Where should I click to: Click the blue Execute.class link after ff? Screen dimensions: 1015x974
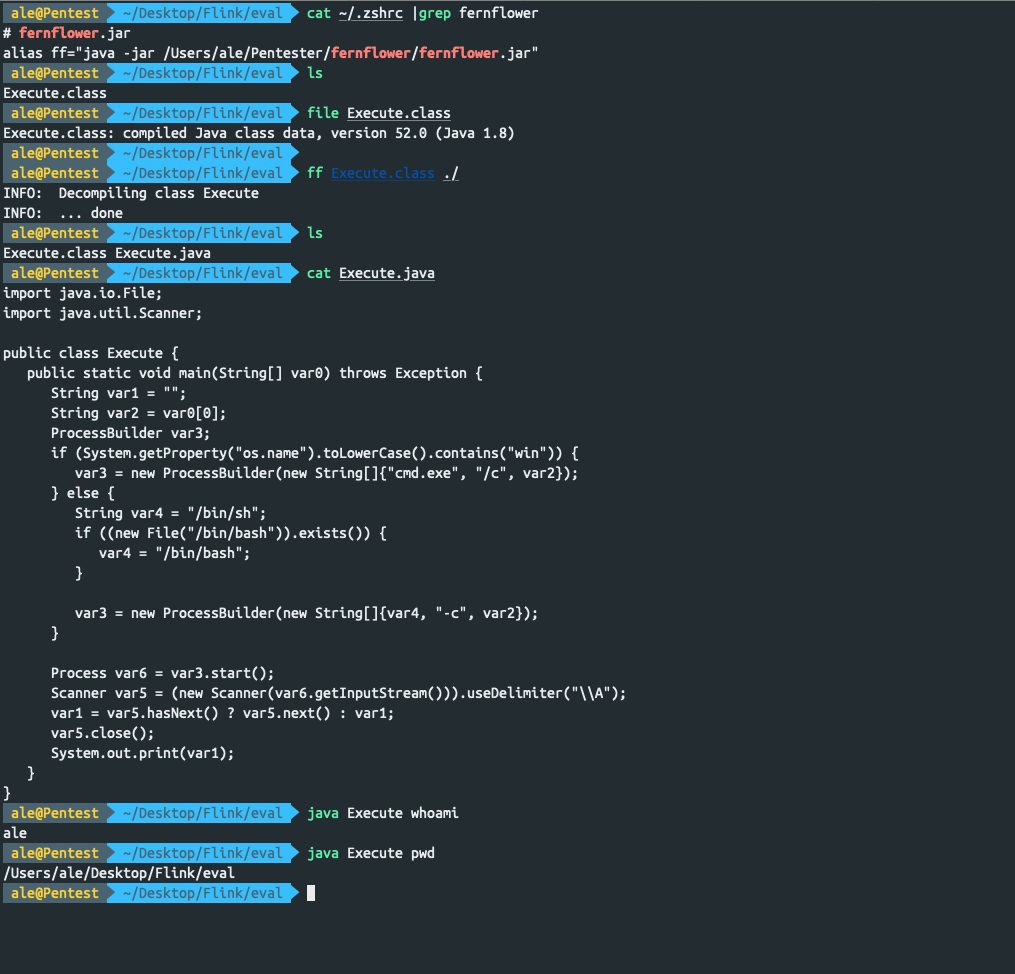[x=383, y=173]
